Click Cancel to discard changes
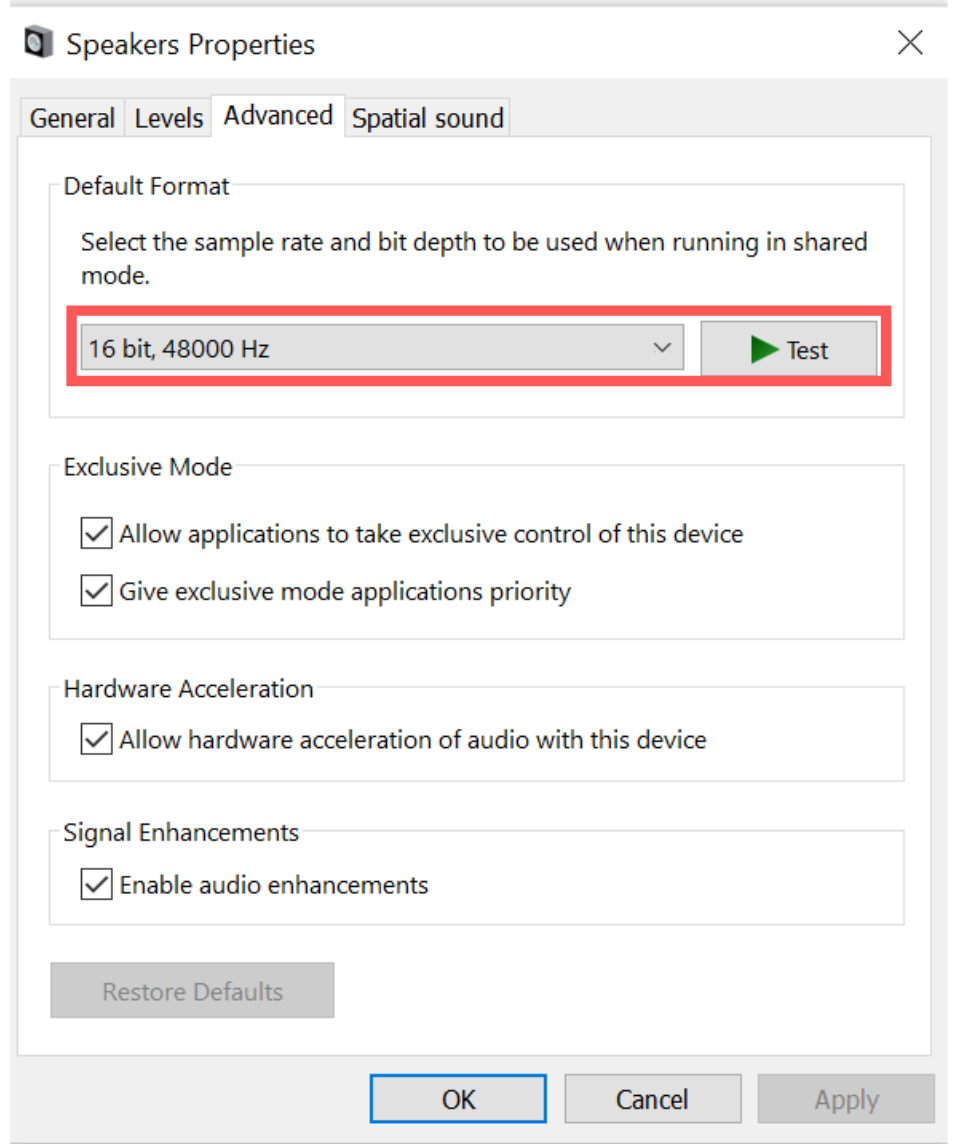The image size is (954, 1145). [652, 1100]
